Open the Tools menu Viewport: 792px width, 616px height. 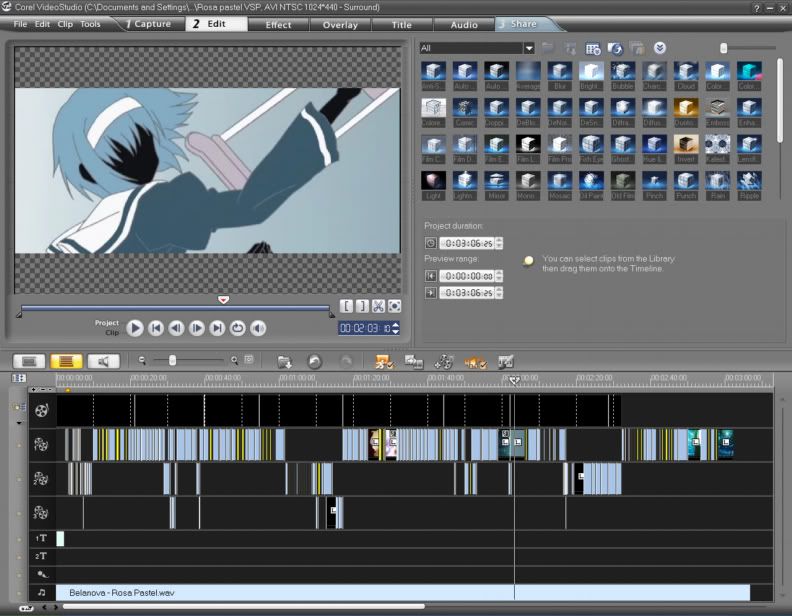click(90, 24)
